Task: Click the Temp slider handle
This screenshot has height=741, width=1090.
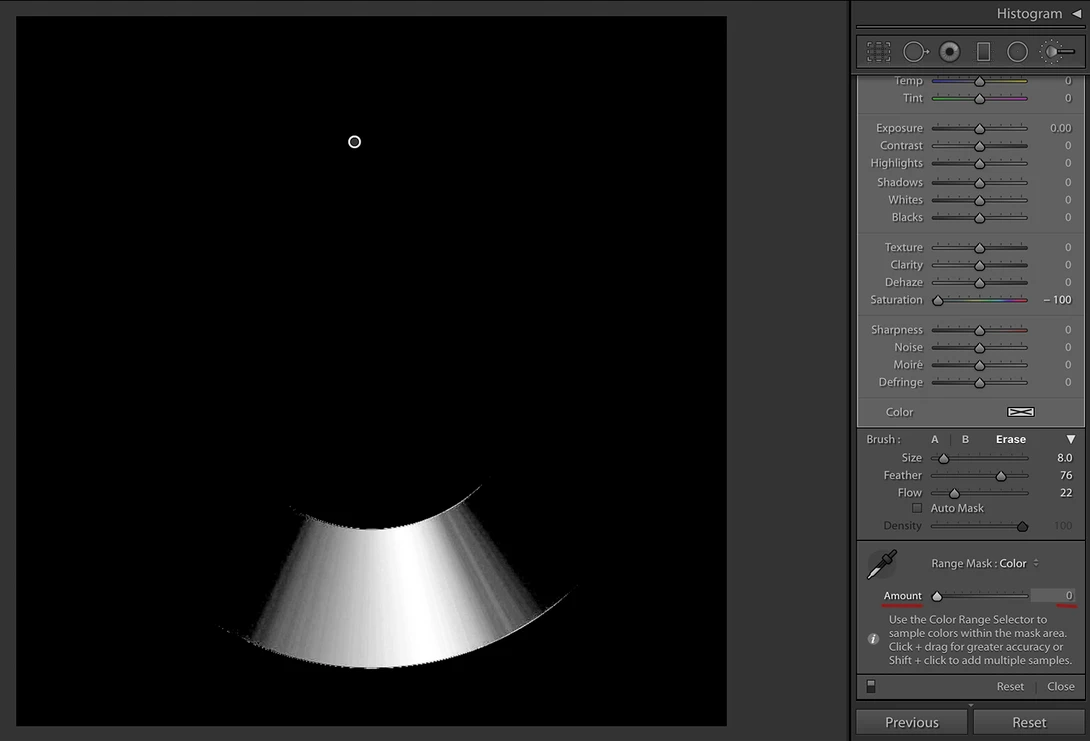Action: pyautogui.click(x=979, y=81)
